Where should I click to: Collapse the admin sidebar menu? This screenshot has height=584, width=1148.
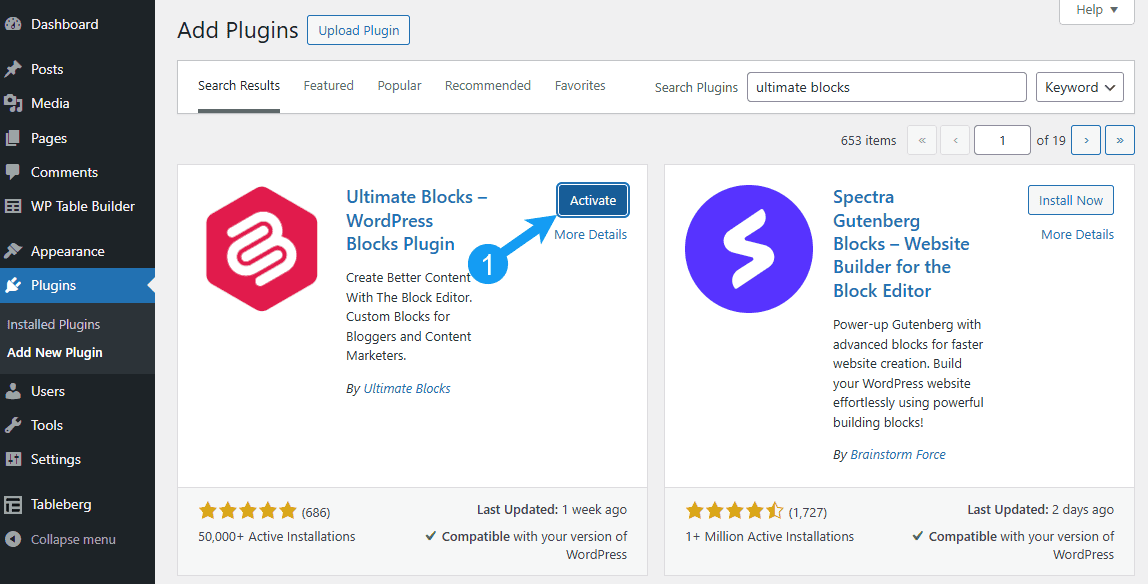click(x=73, y=539)
